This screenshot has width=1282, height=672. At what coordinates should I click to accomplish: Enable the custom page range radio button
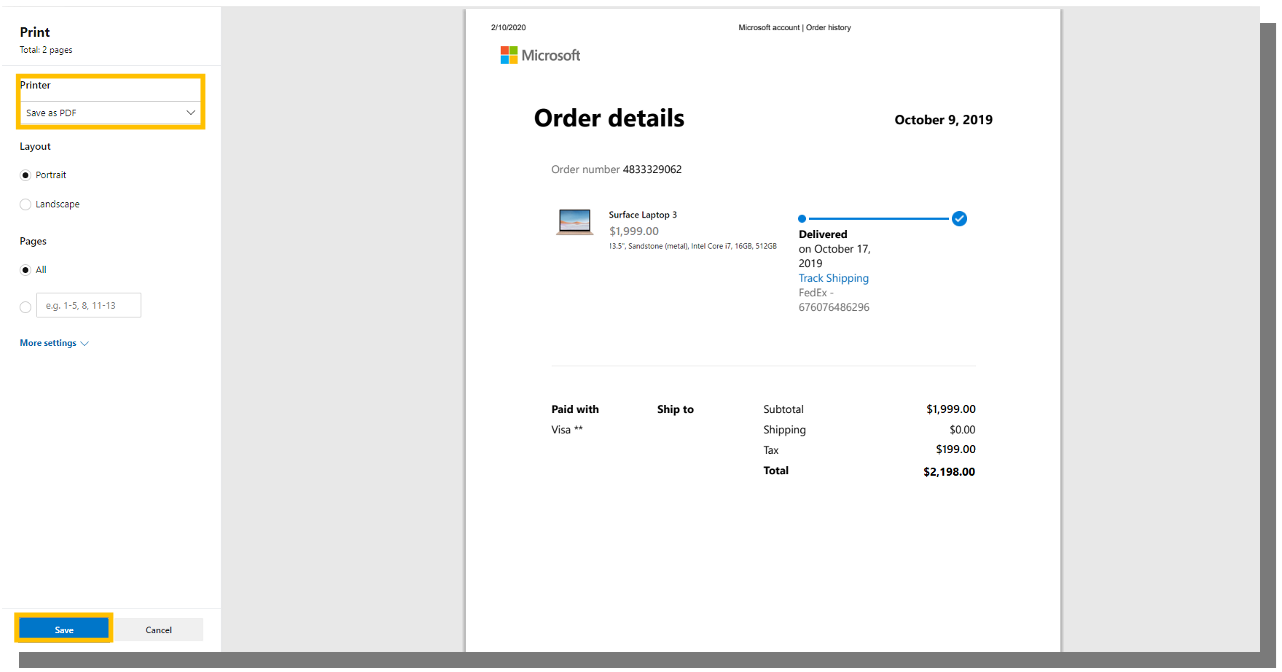click(x=26, y=307)
